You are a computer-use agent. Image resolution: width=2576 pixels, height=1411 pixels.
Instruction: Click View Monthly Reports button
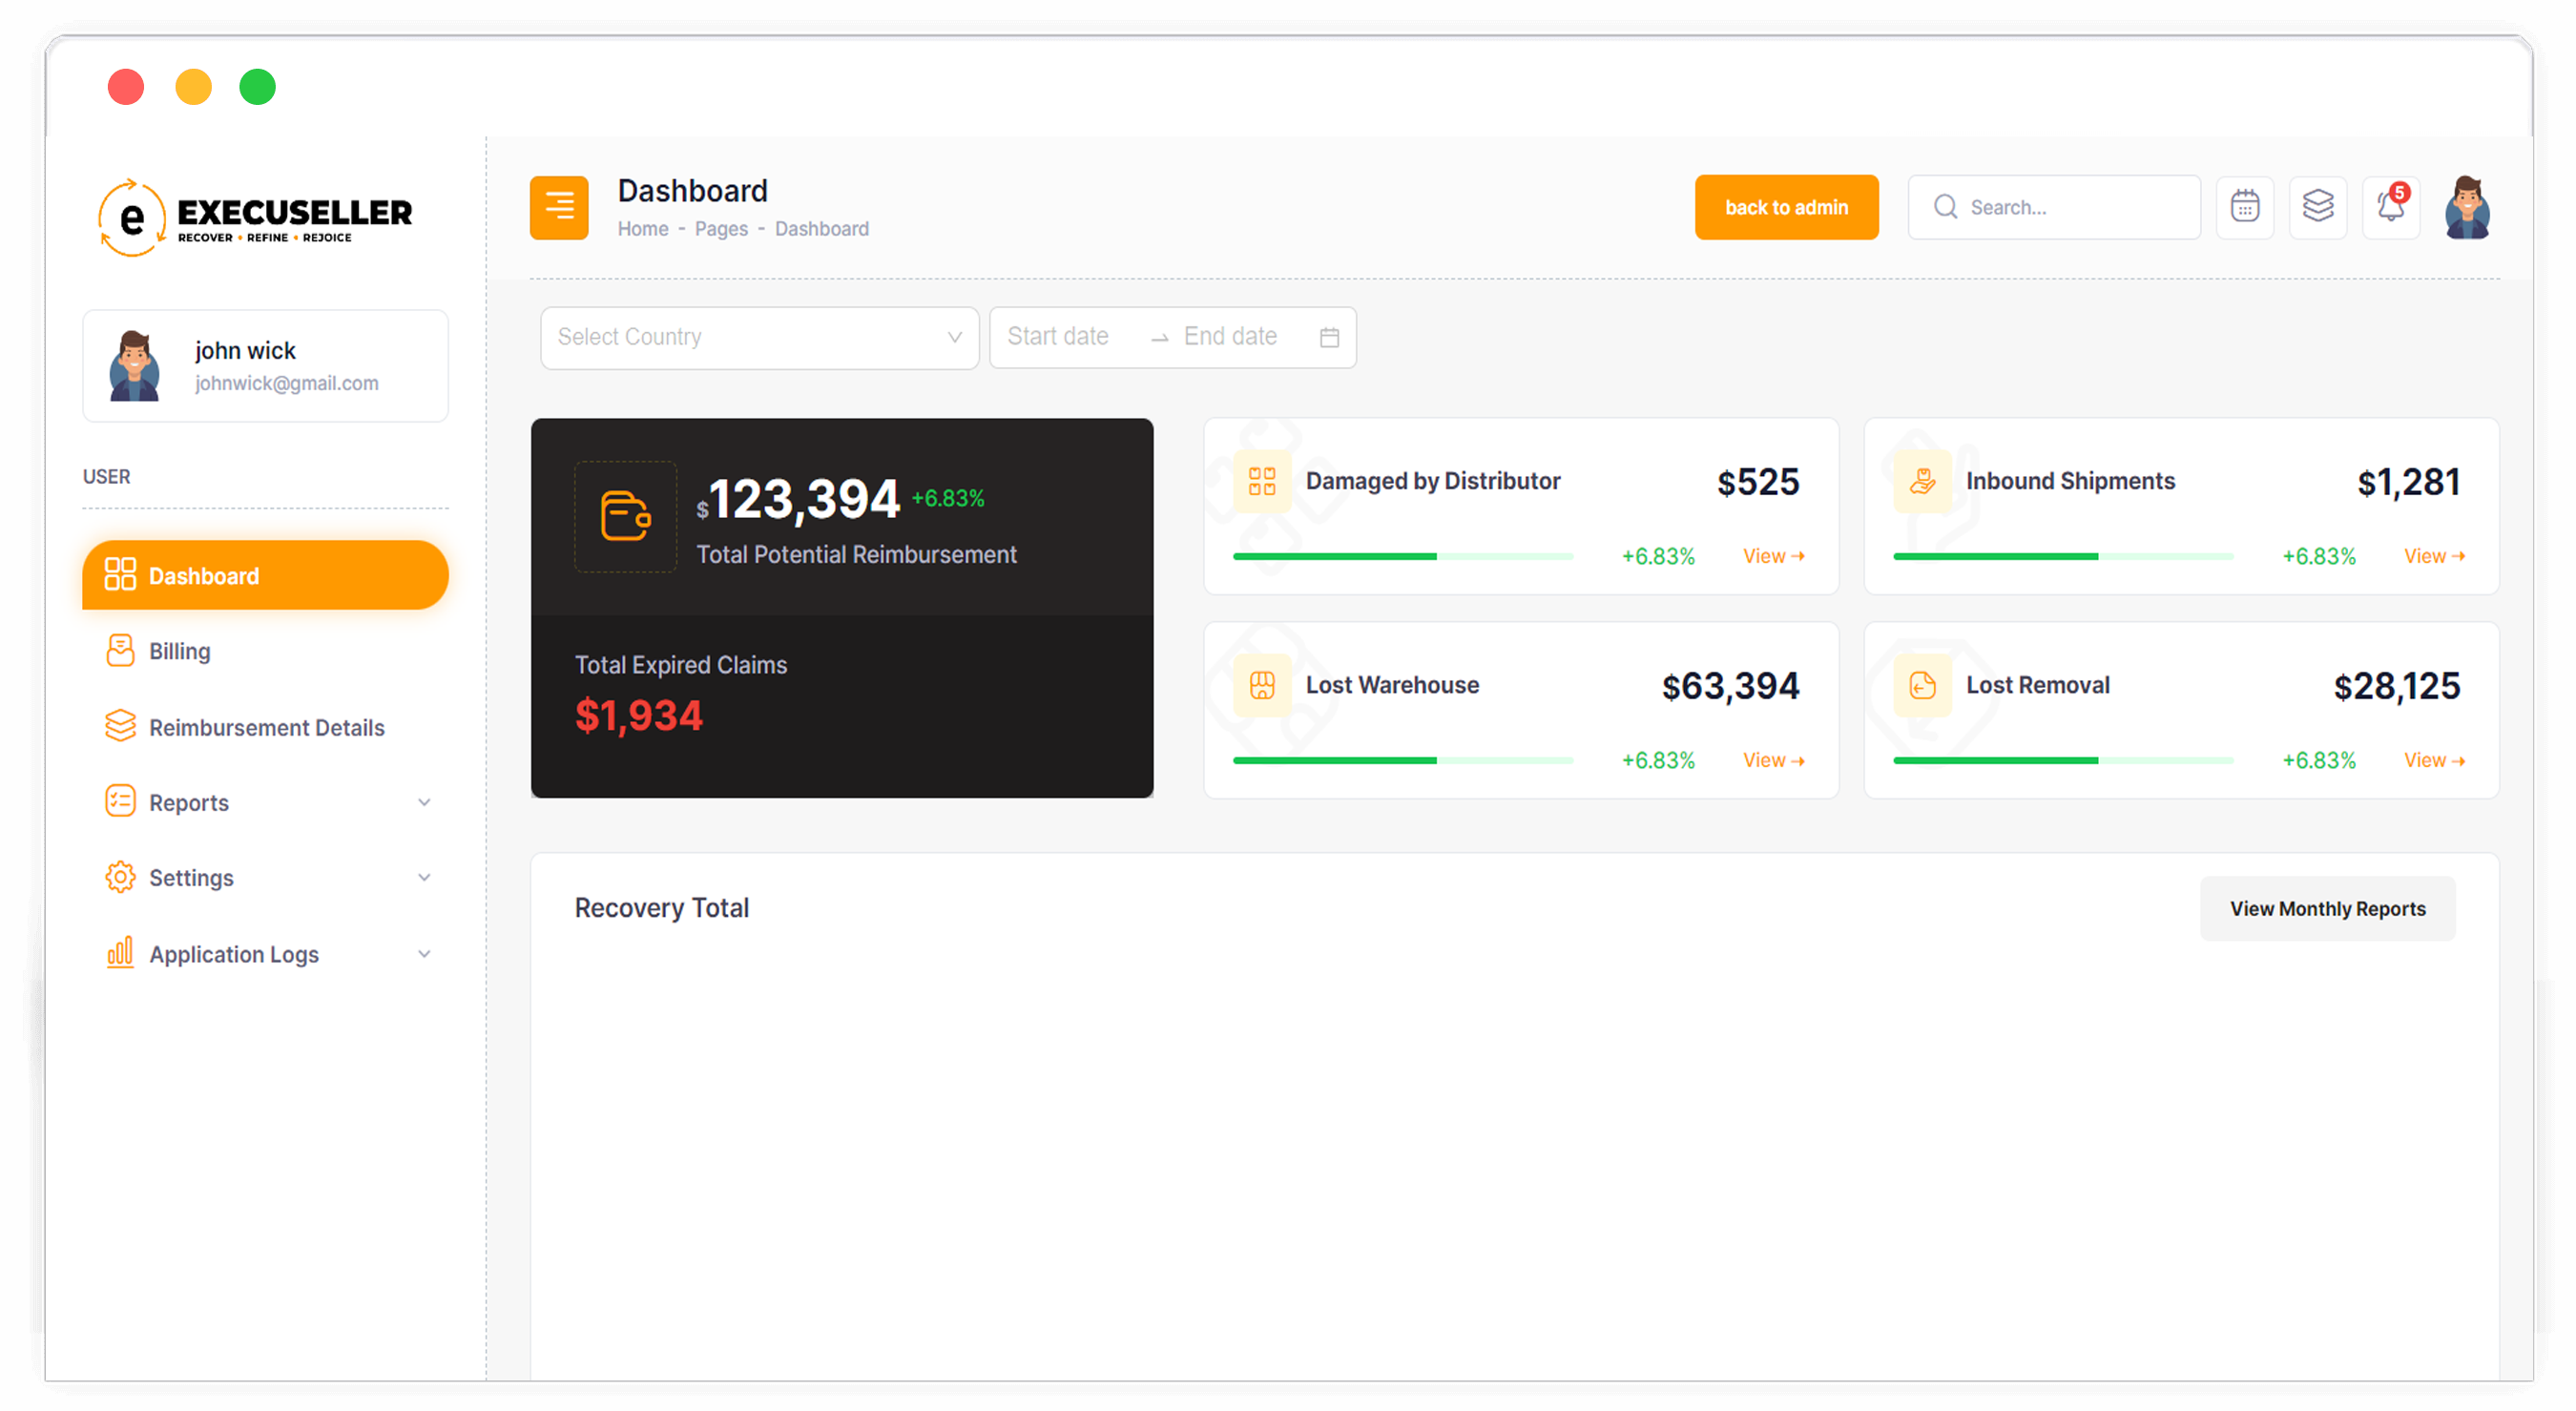(2327, 909)
